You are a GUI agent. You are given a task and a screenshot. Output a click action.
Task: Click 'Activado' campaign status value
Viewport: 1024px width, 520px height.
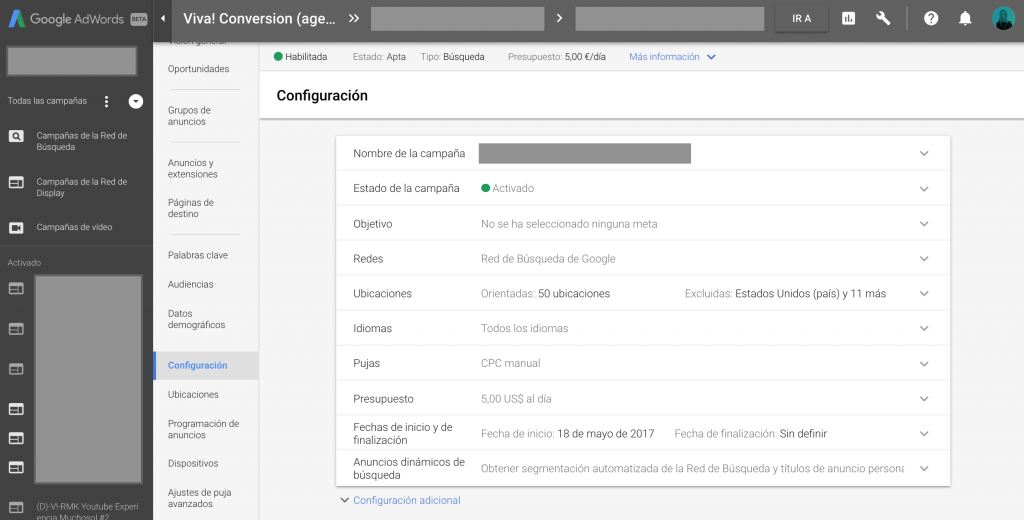[x=507, y=188]
